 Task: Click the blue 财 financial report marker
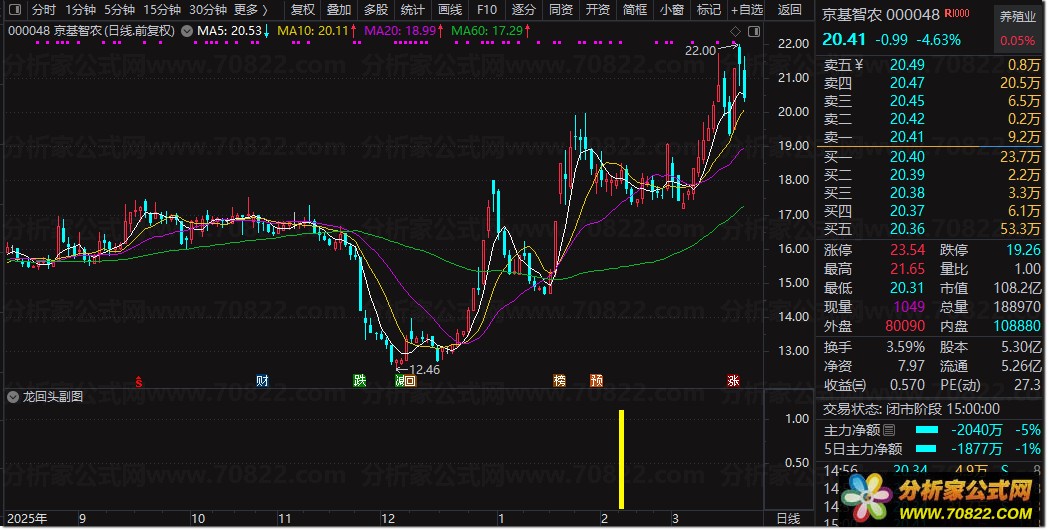click(261, 380)
